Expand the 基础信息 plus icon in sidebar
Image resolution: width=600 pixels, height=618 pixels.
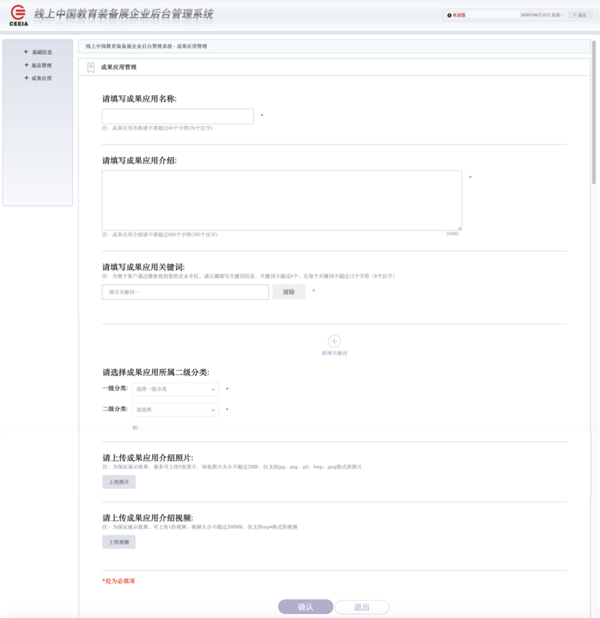pyautogui.click(x=26, y=52)
